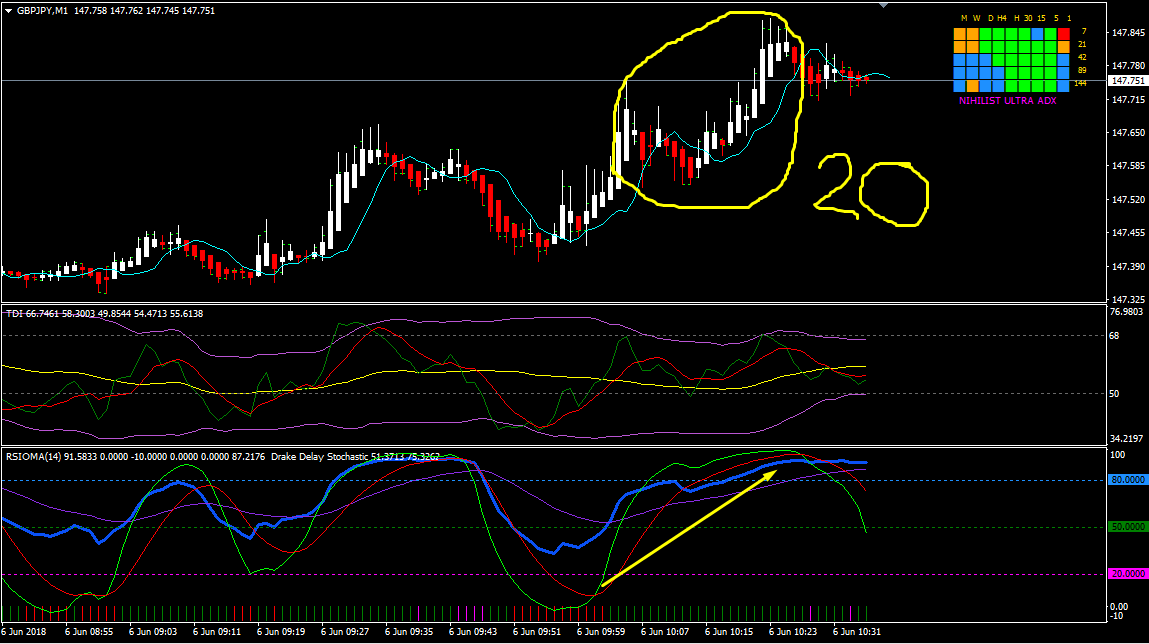The image size is (1149, 644).
Task: Click the TDI scale value 76.9803
Action: [1126, 311]
